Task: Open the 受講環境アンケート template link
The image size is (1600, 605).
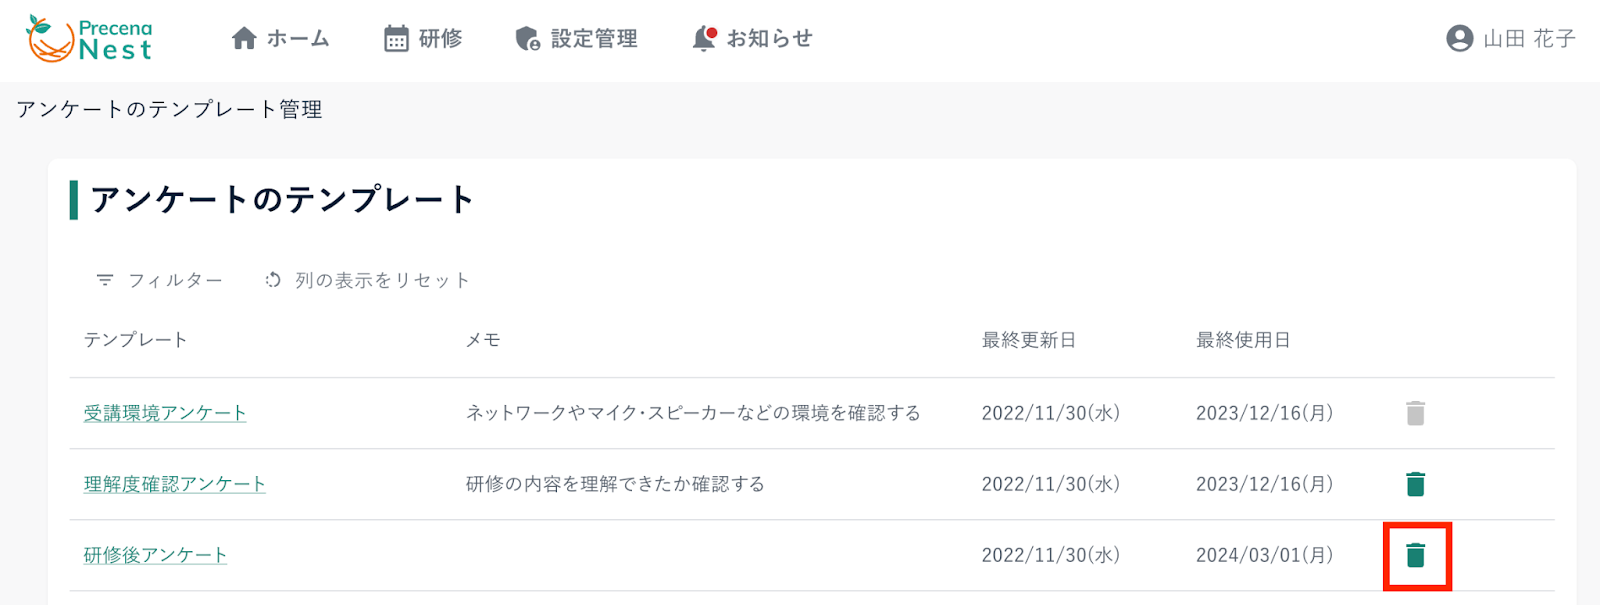Action: pos(165,413)
